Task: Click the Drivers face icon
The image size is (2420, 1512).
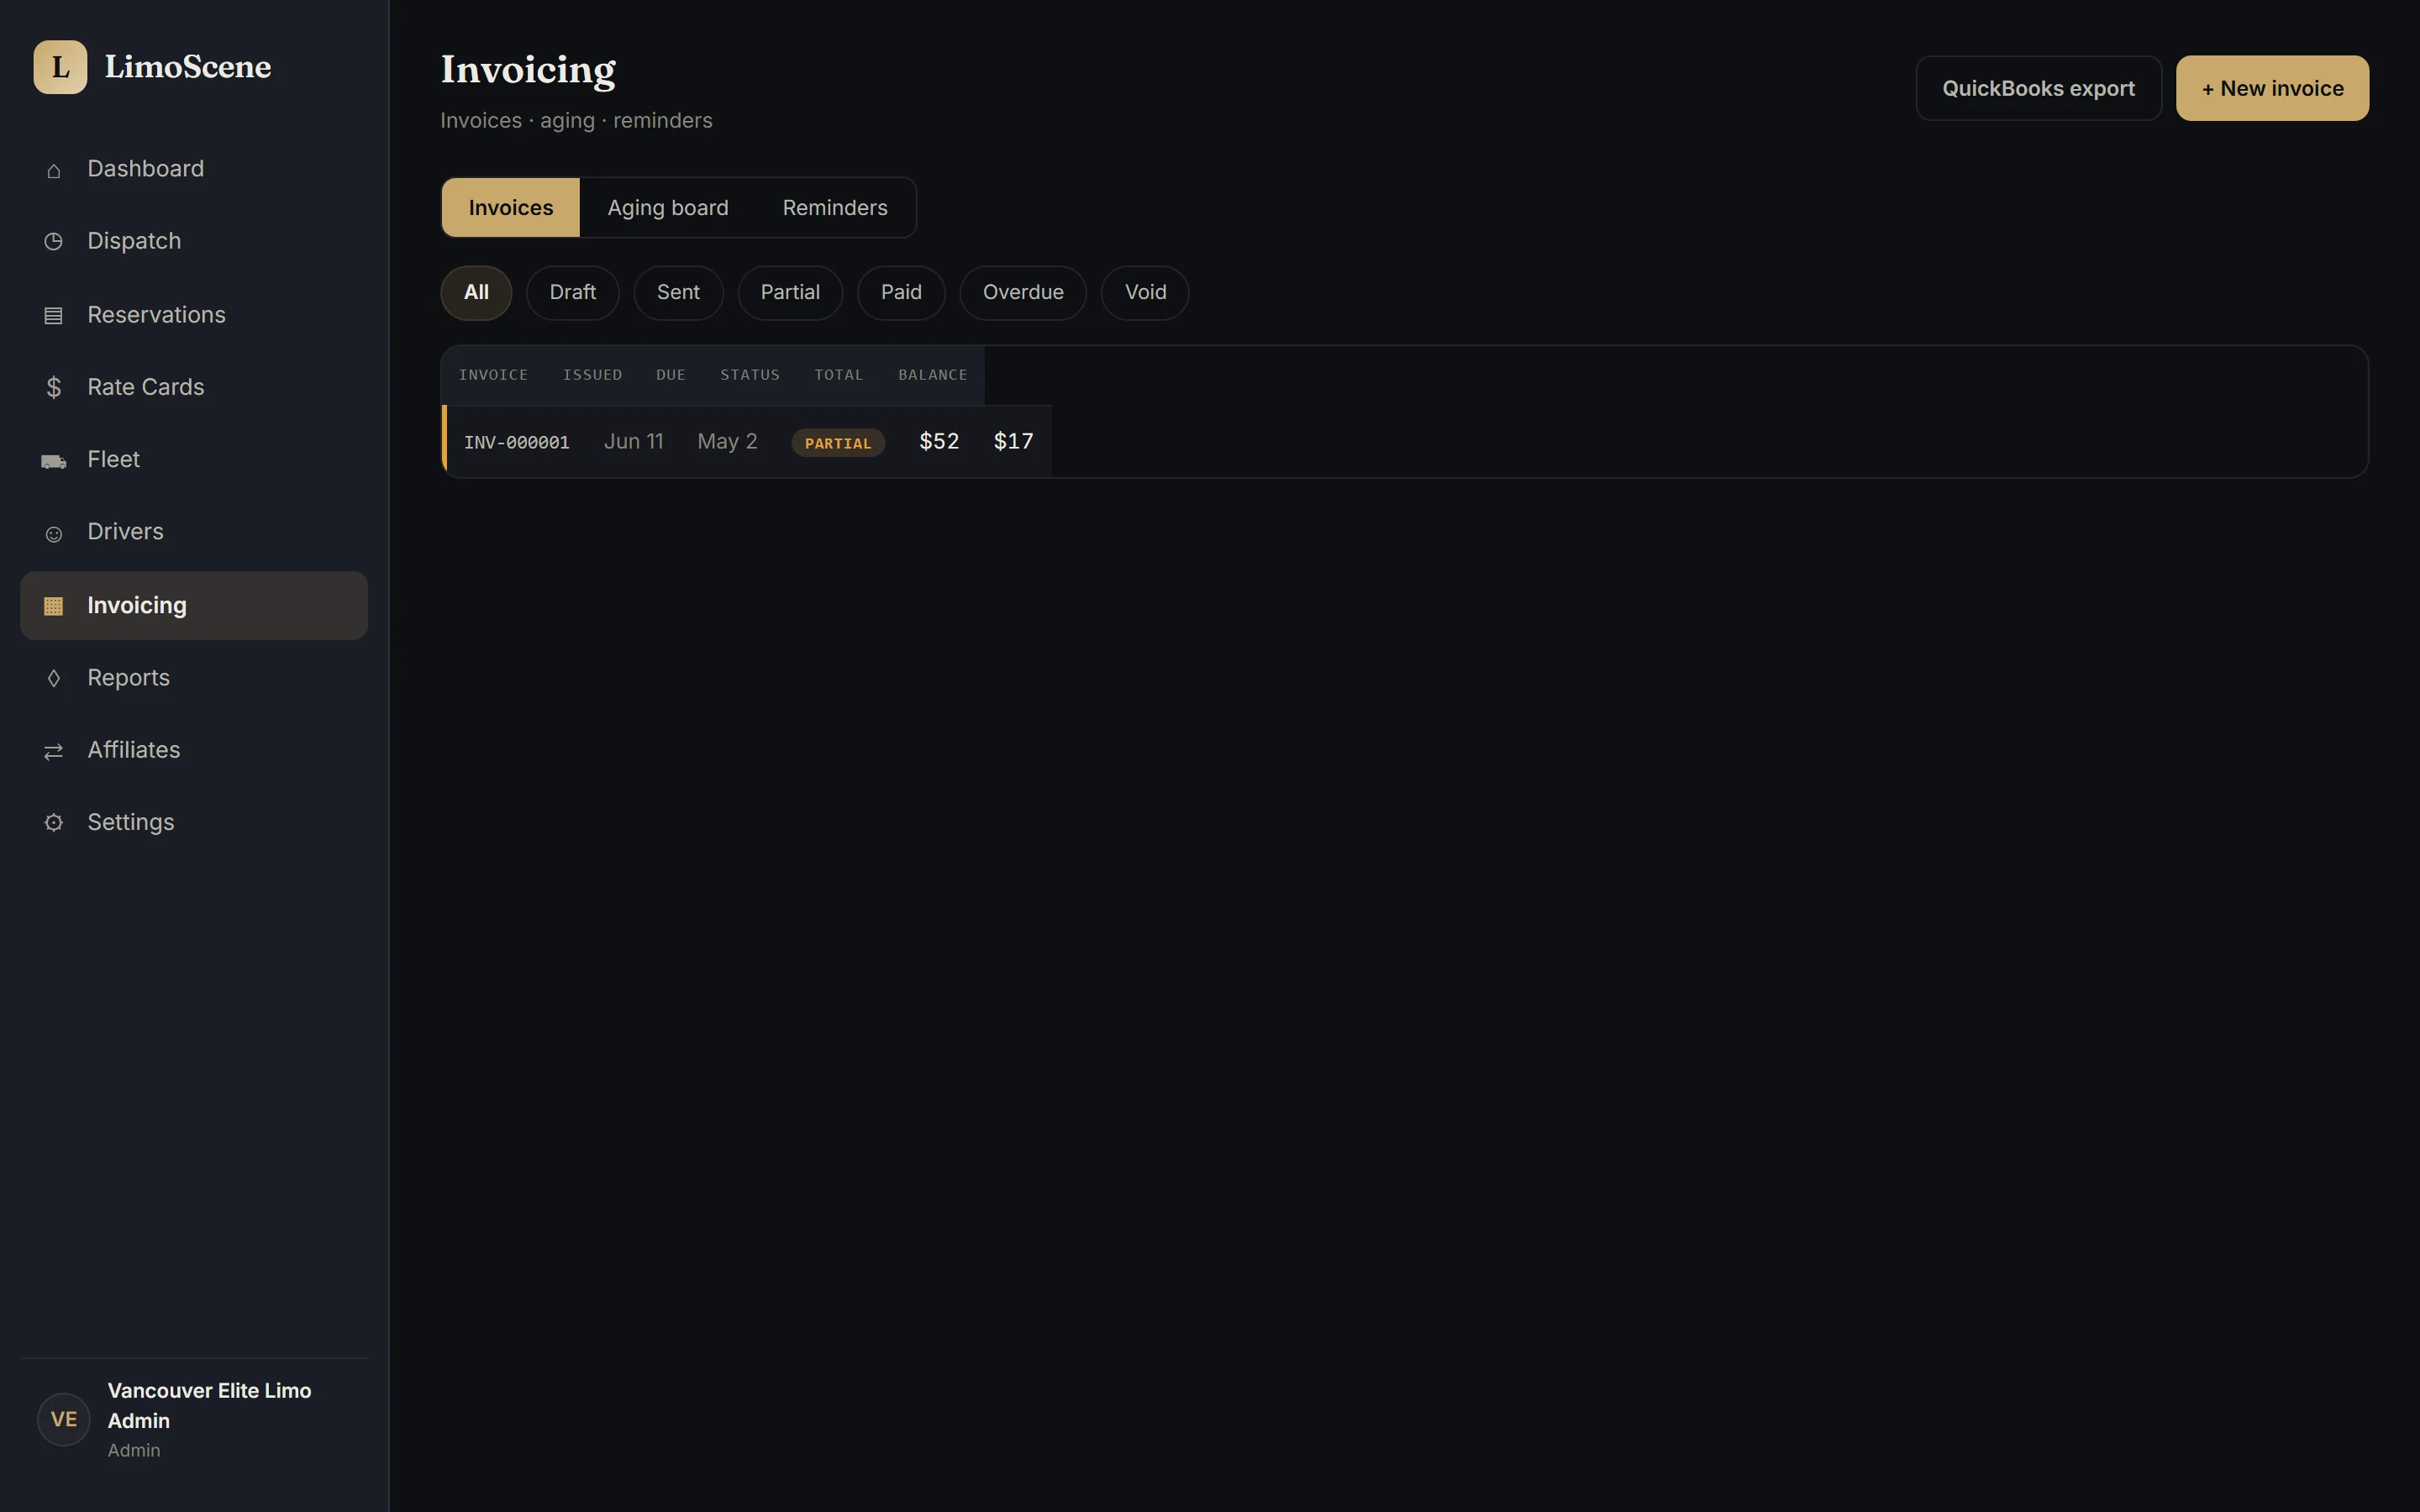Action: pyautogui.click(x=54, y=534)
